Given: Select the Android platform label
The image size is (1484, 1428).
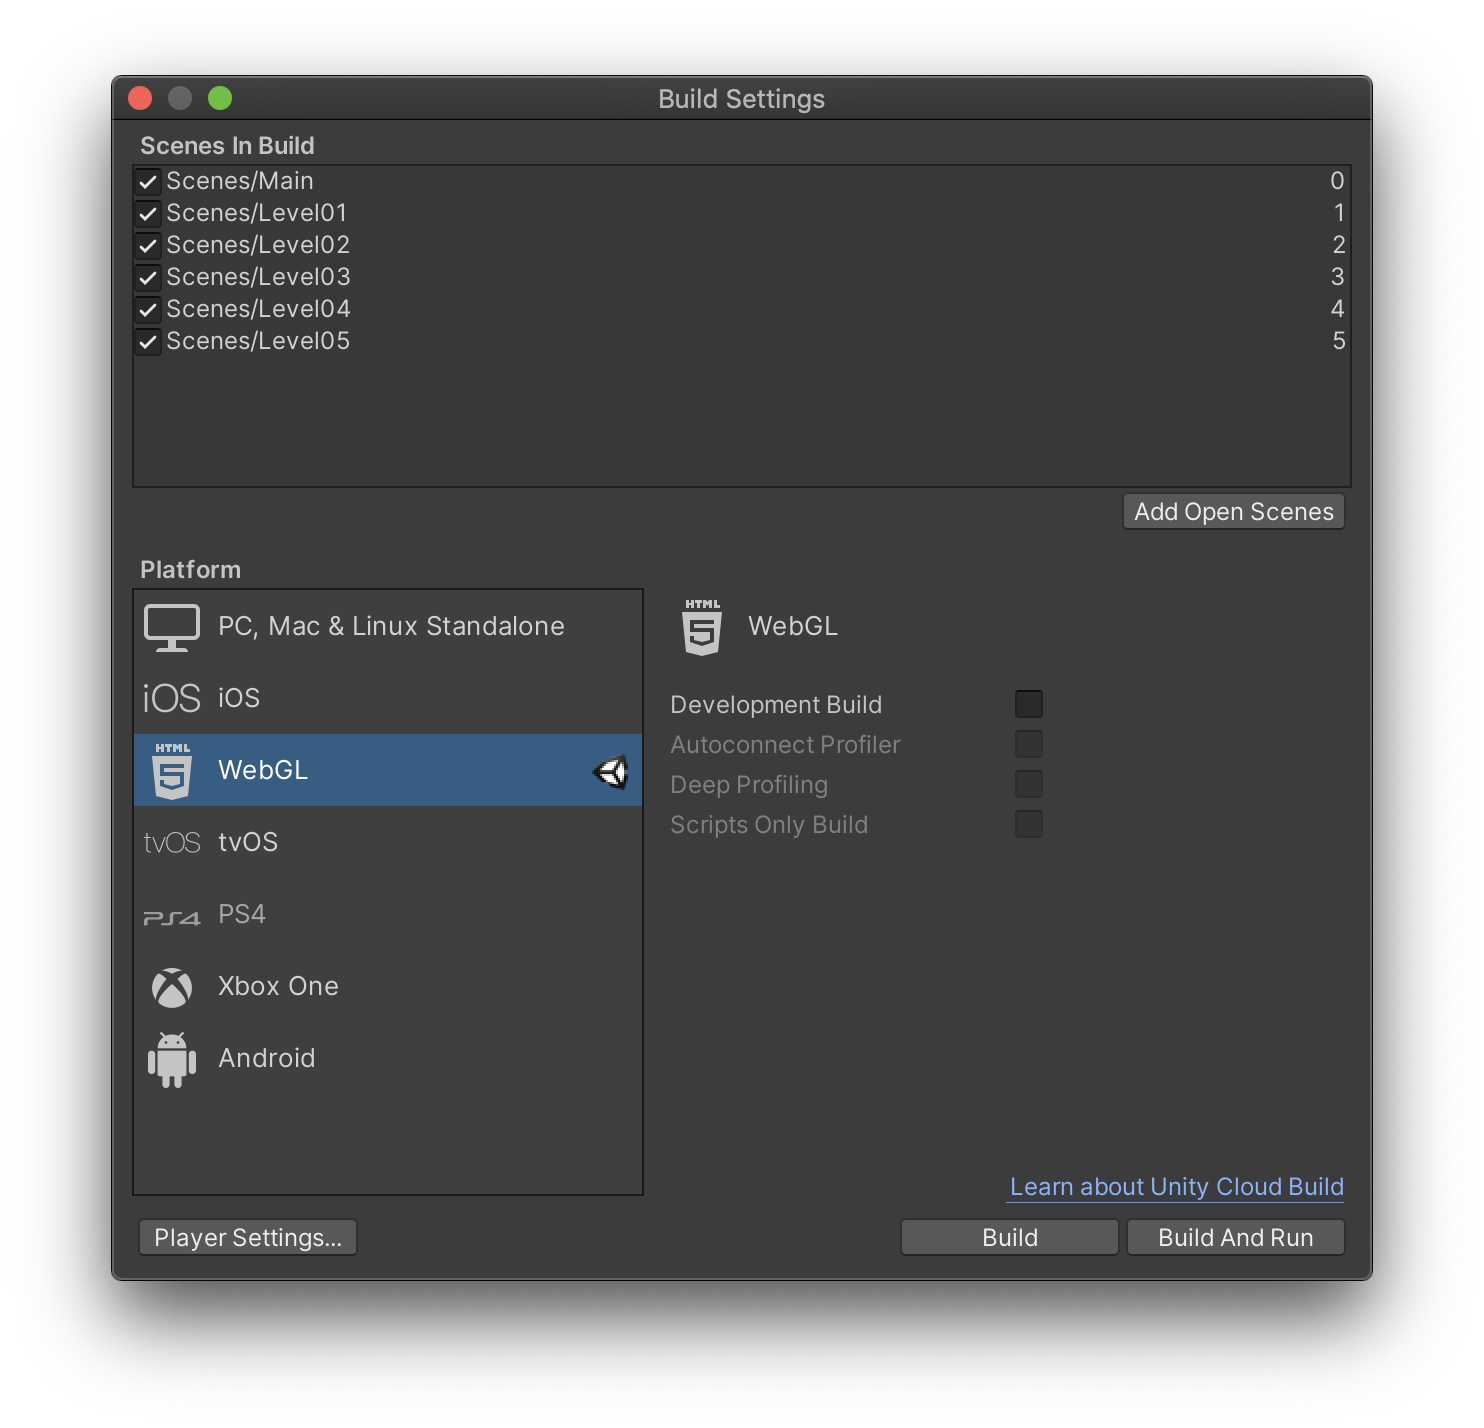Looking at the screenshot, I should coord(267,1058).
